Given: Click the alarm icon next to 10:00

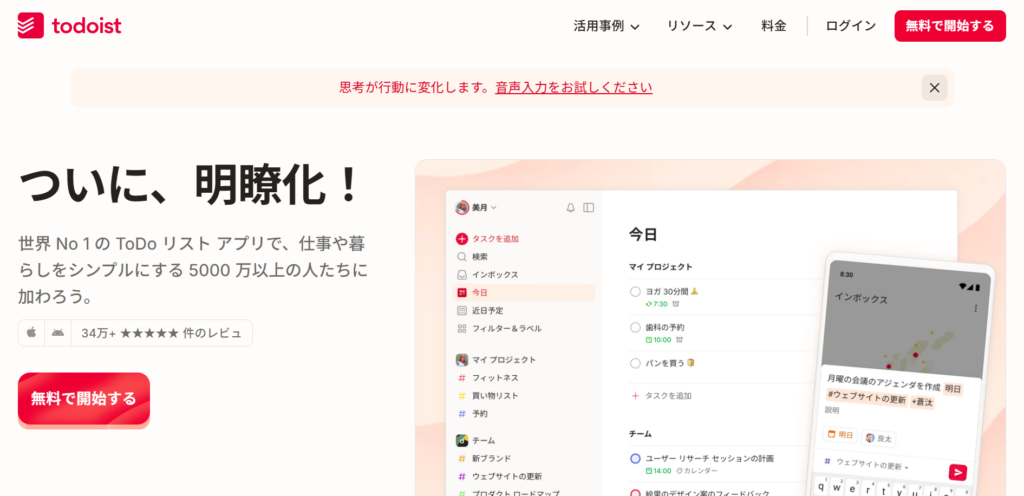Looking at the screenshot, I should point(680,340).
